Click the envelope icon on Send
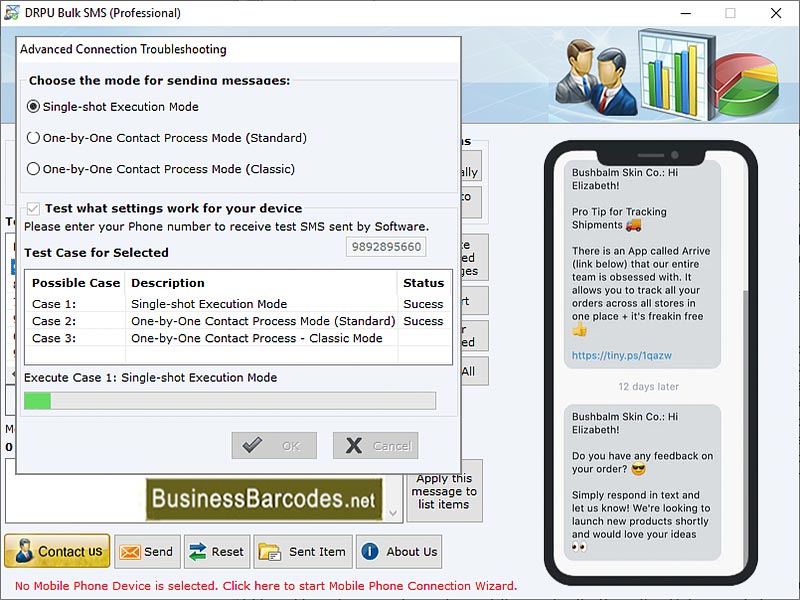Image resolution: width=800 pixels, height=600 pixels. 130,552
